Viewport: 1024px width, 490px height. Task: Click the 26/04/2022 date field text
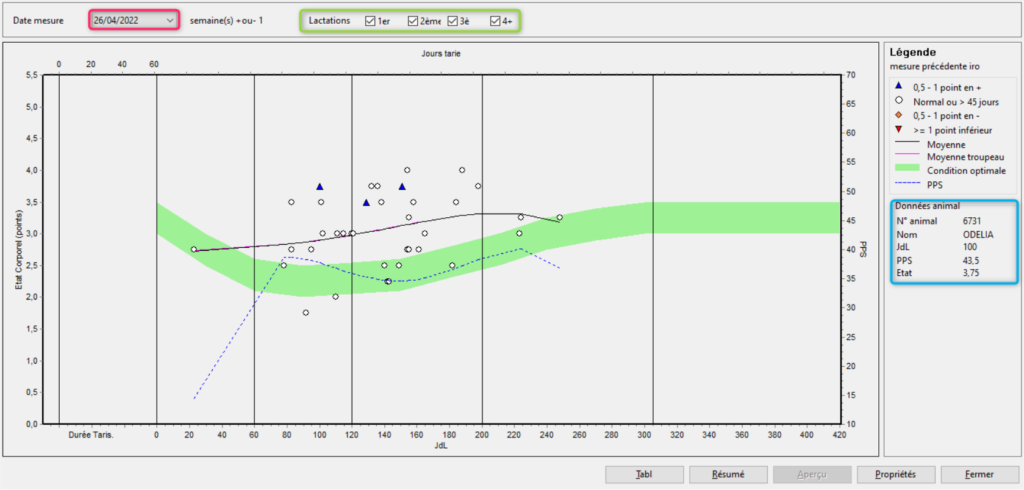118,20
